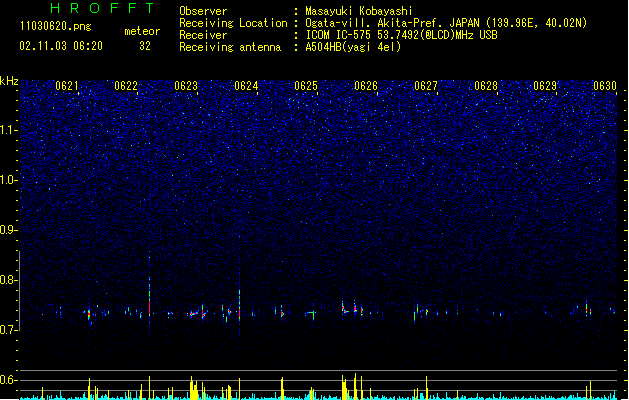Click the vertical meteor echo streak near 0624

(239, 305)
